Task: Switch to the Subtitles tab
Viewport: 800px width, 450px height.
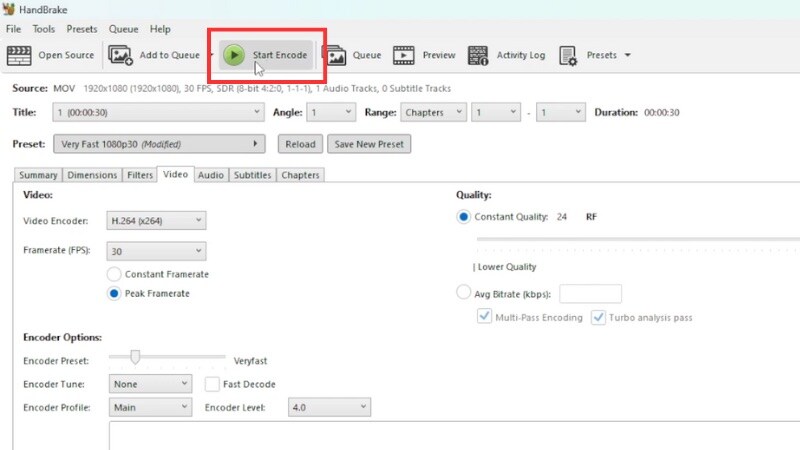Action: pyautogui.click(x=253, y=175)
